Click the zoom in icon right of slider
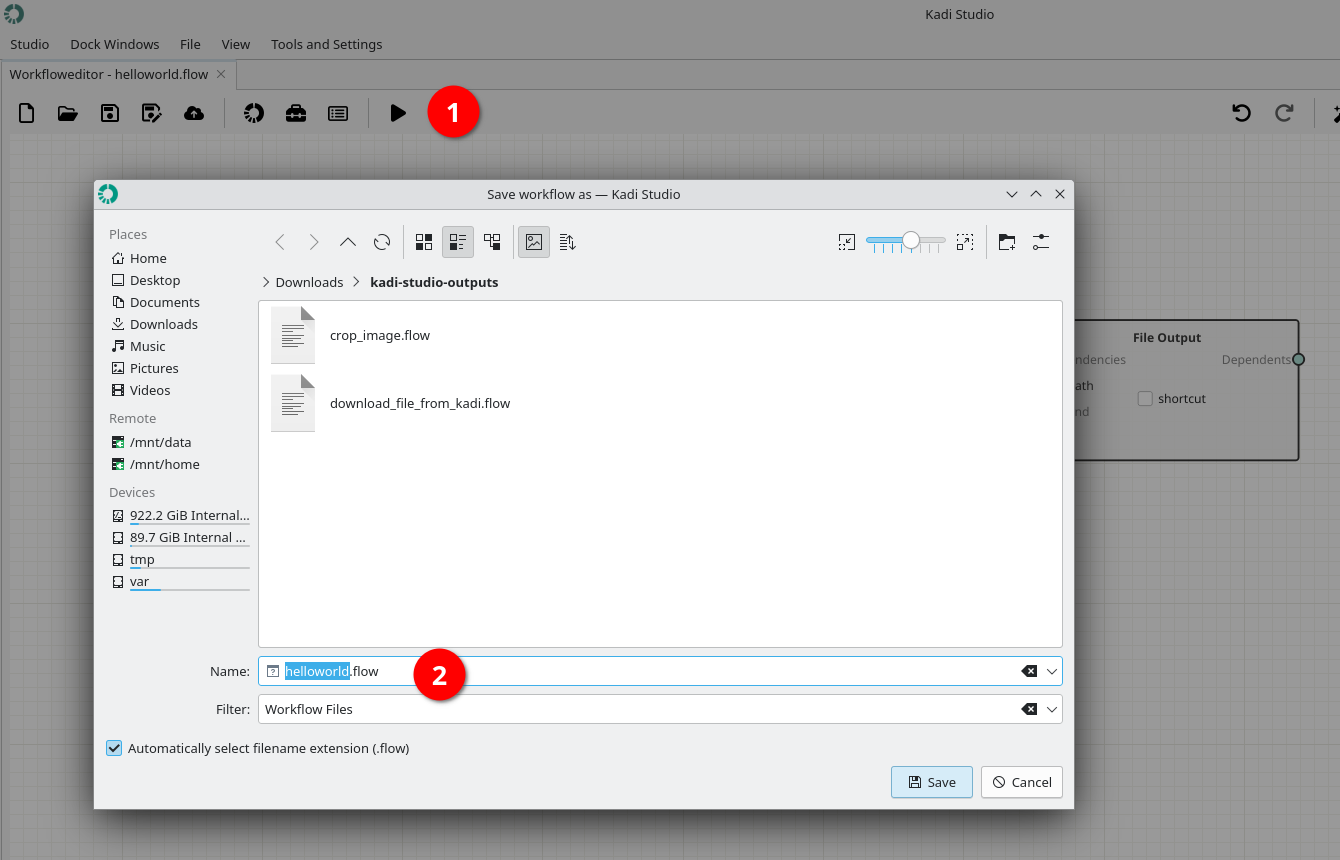1340x860 pixels. [x=965, y=242]
